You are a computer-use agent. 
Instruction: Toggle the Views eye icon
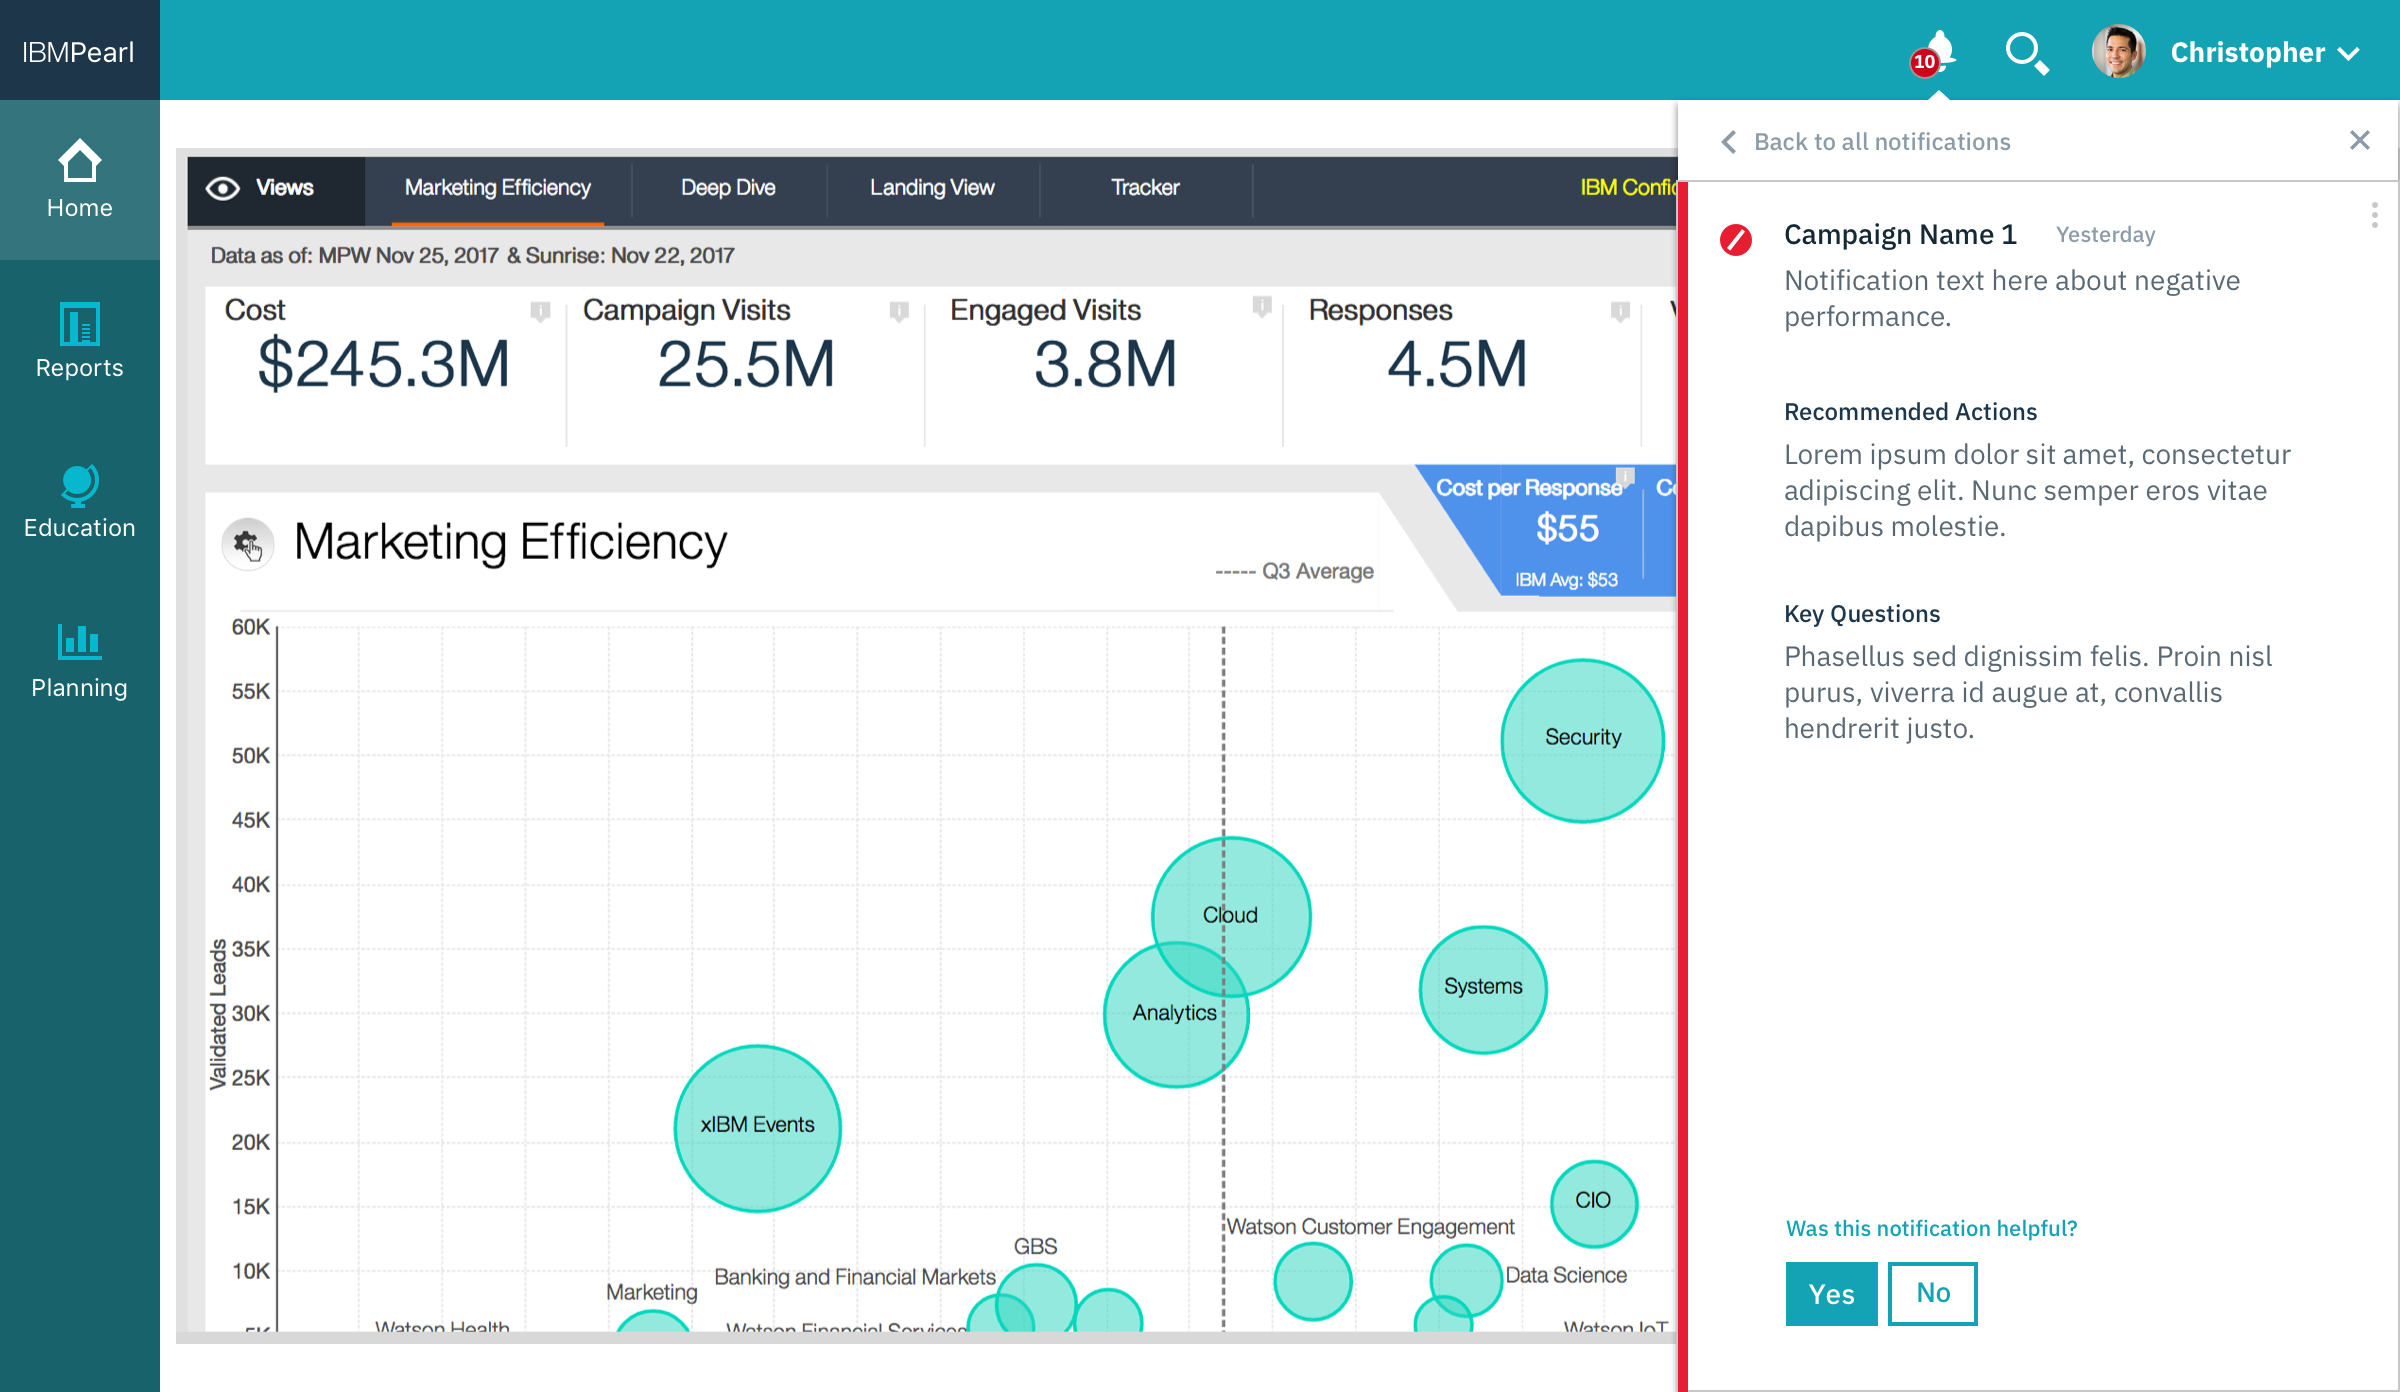223,188
